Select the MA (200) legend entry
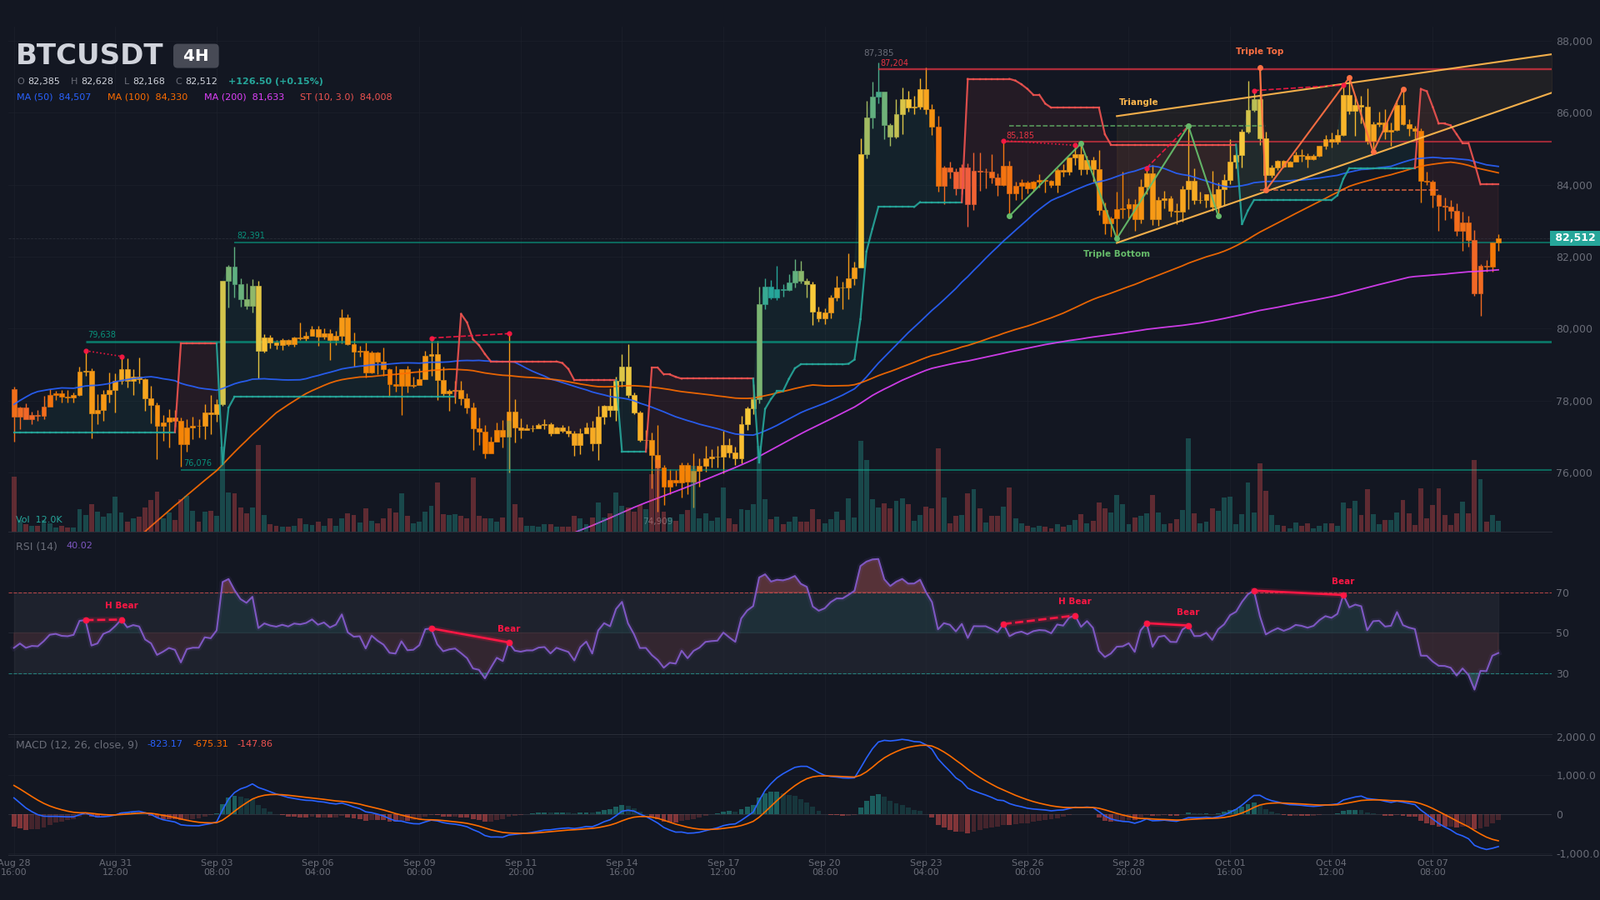The height and width of the screenshot is (900, 1600). 244,97
